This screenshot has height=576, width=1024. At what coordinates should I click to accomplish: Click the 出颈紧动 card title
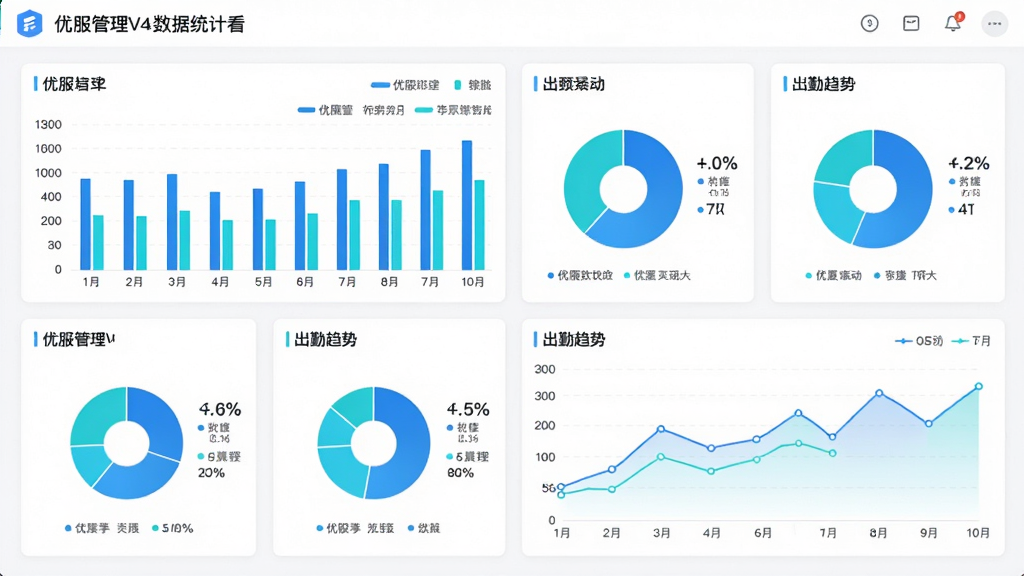point(573,84)
